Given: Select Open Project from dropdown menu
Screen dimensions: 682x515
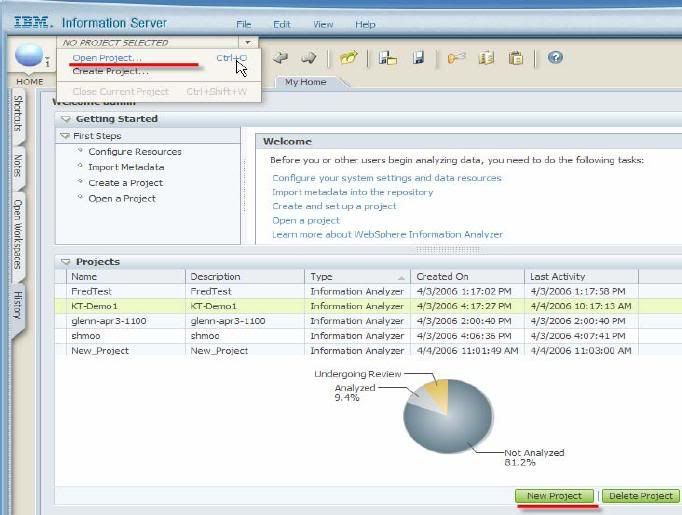Looking at the screenshot, I should [107, 58].
